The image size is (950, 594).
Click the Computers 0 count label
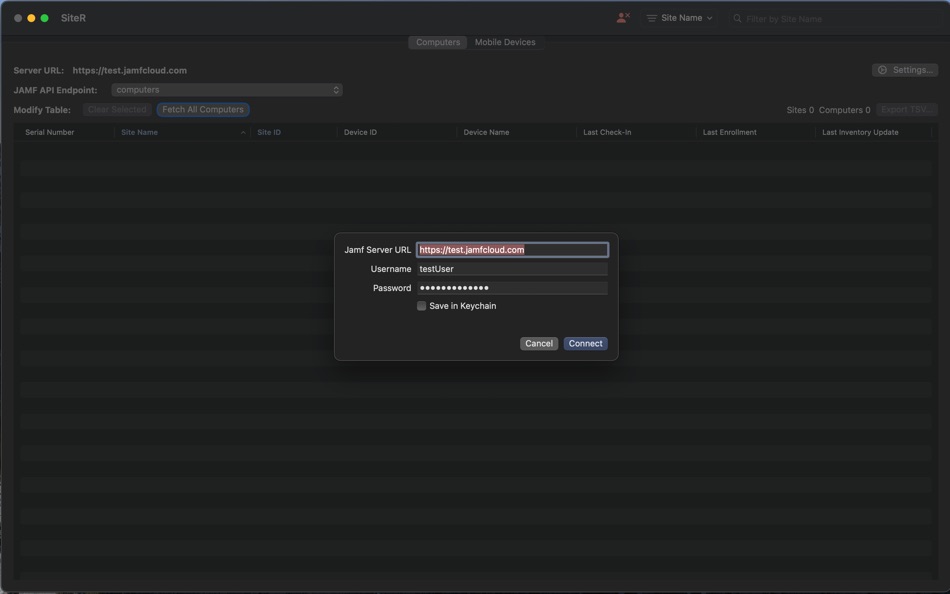point(844,110)
